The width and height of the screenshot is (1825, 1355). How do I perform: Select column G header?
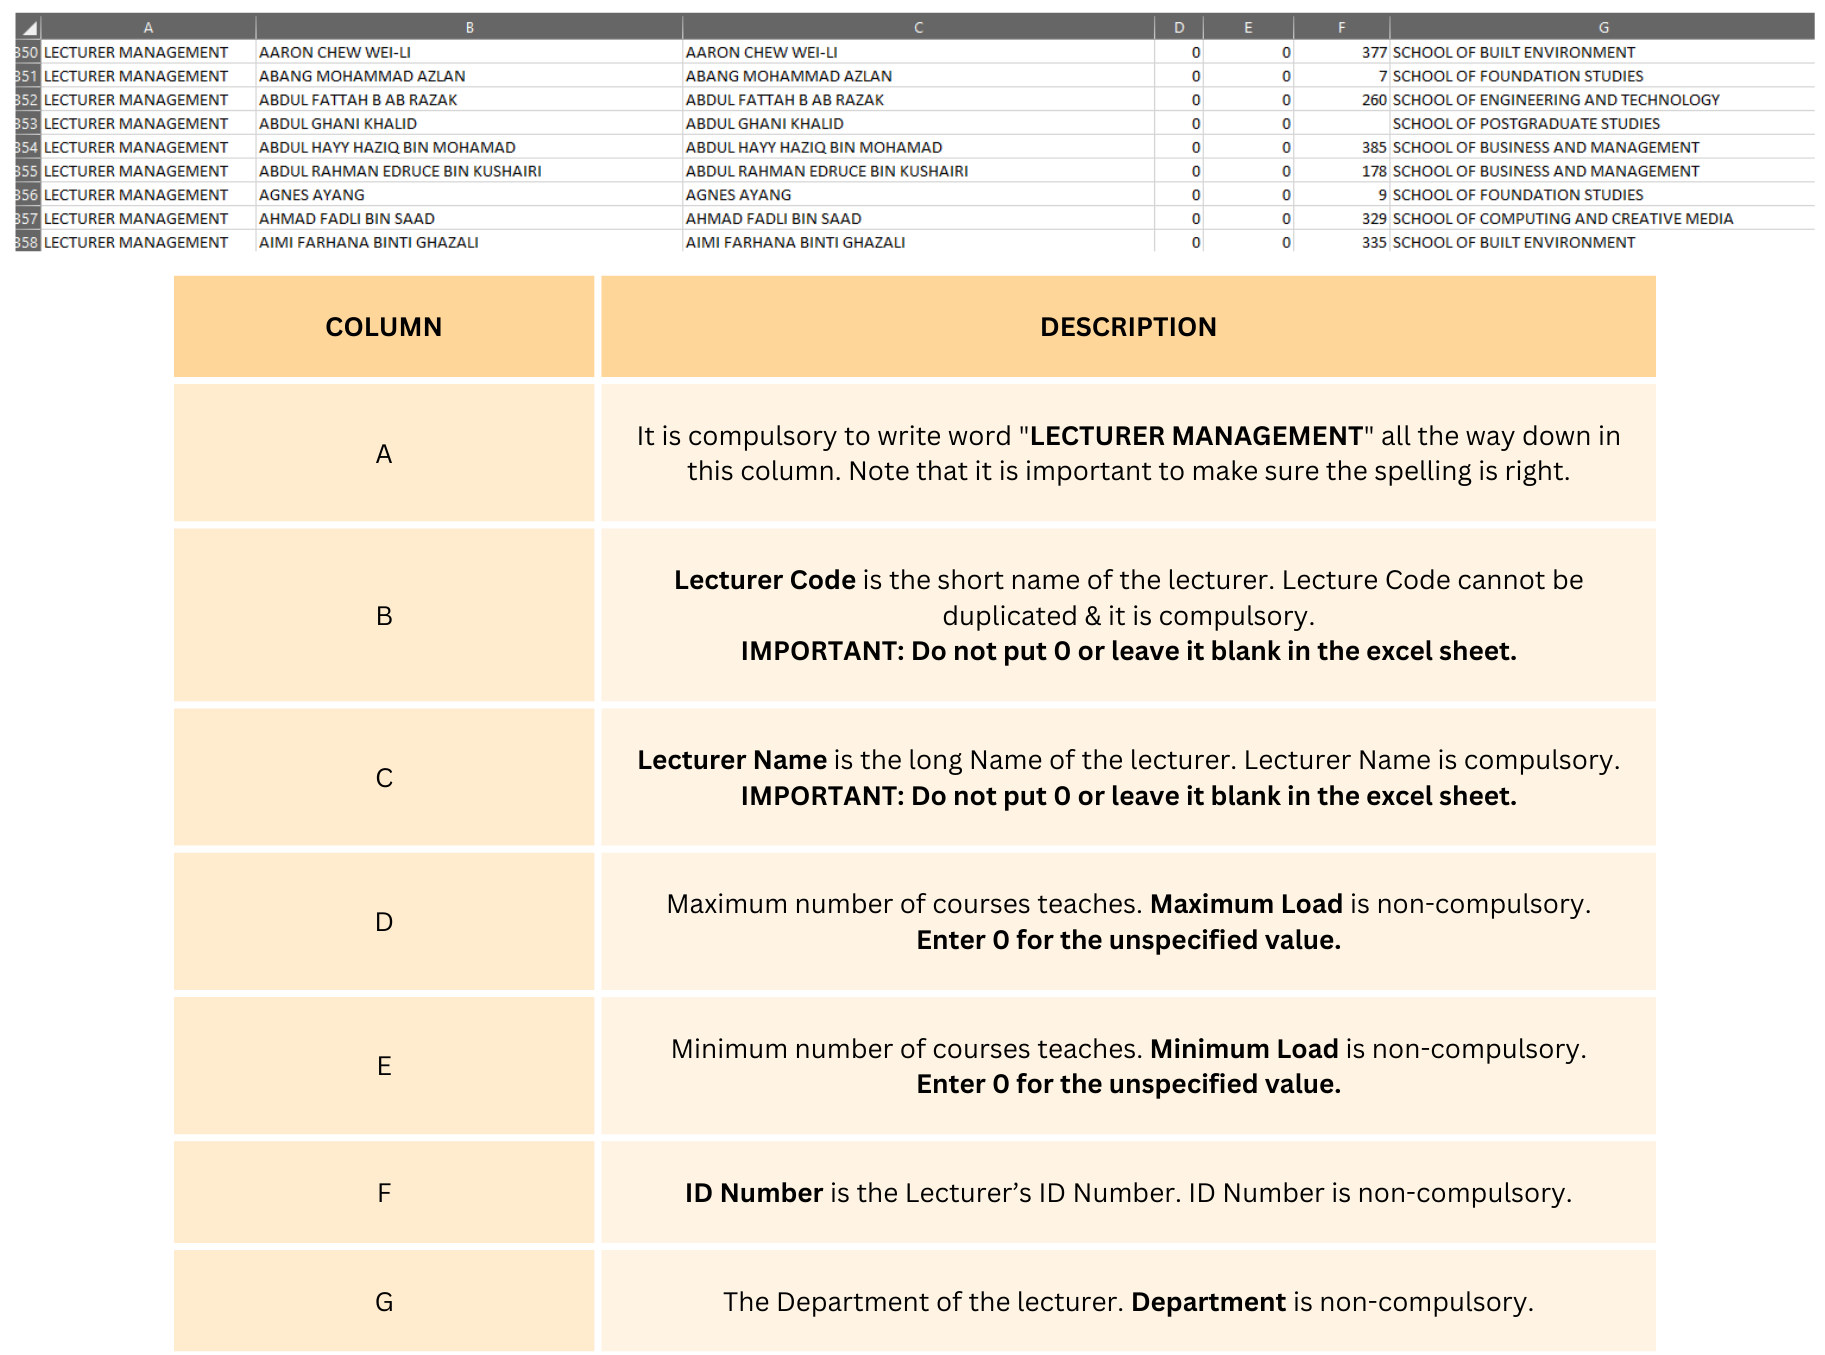[x=1603, y=28]
